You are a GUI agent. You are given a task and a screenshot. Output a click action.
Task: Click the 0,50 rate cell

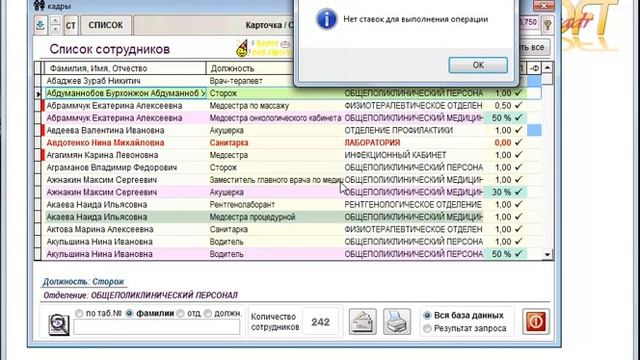click(502, 106)
